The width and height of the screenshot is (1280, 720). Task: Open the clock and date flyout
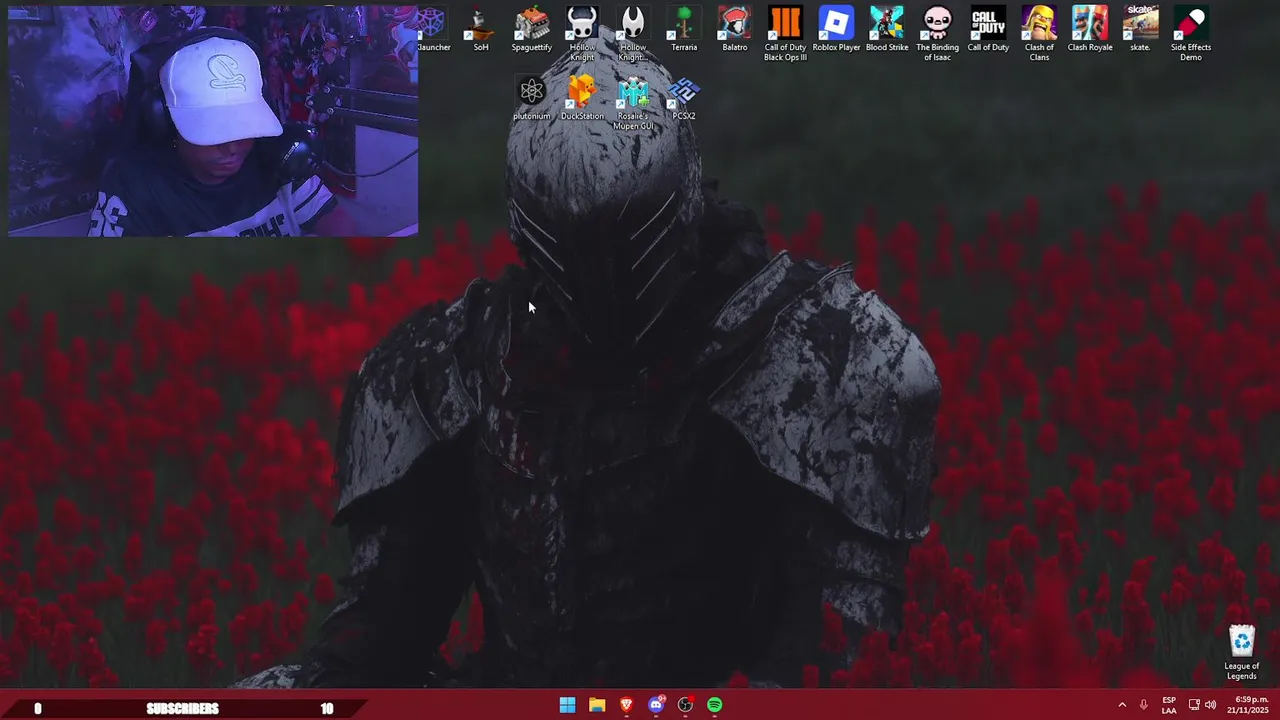[1248, 705]
